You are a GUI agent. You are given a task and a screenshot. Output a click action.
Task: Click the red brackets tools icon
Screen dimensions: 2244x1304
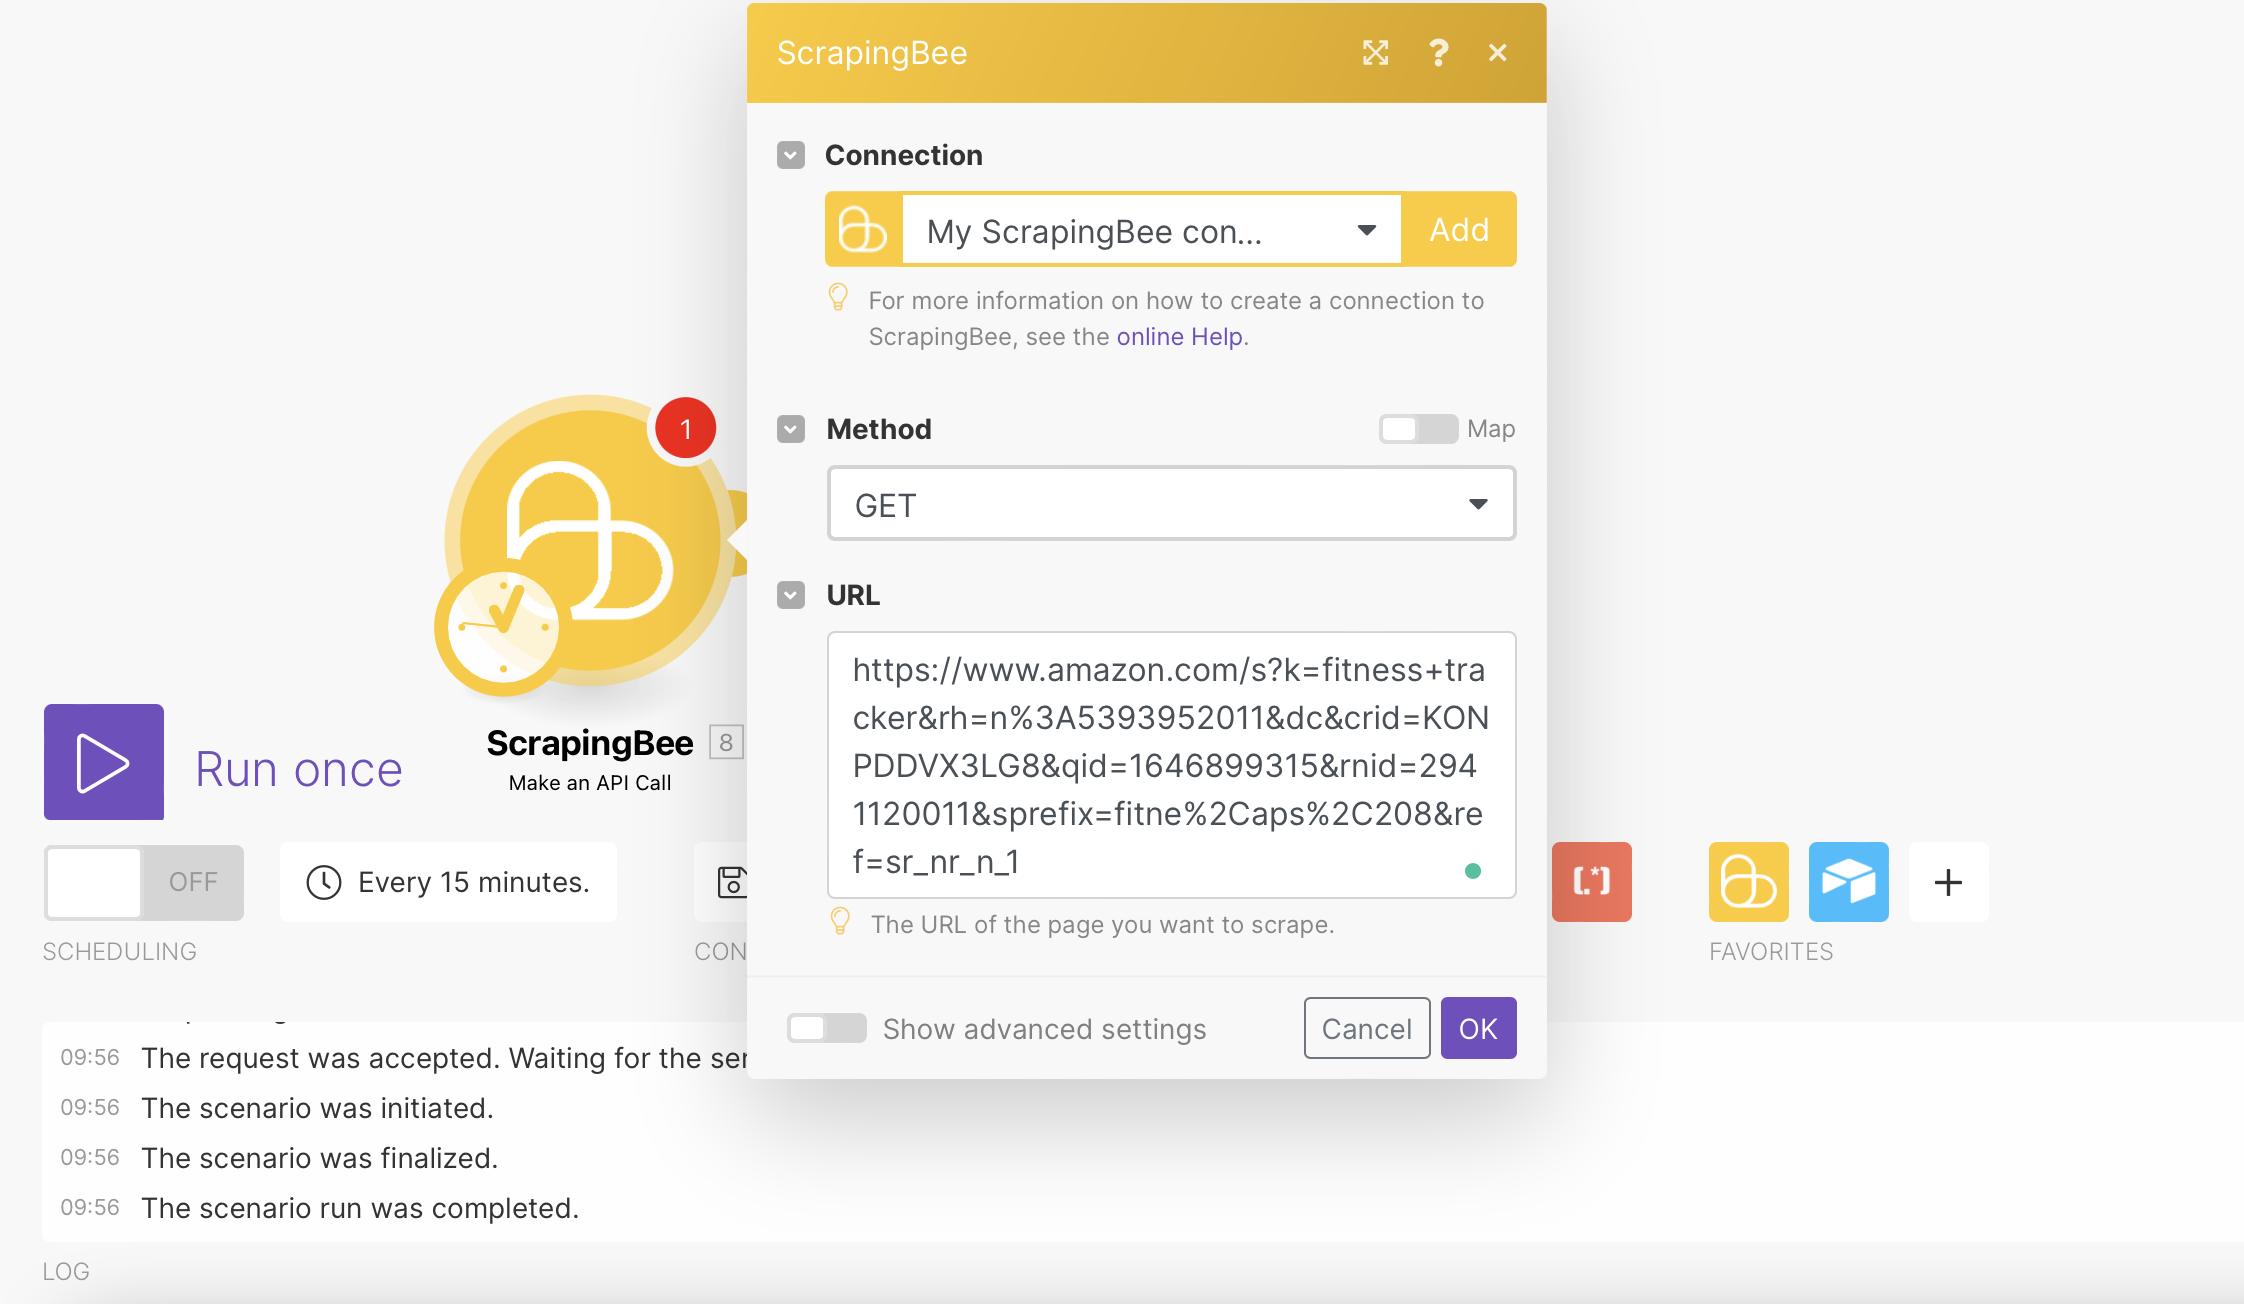[x=1591, y=882]
